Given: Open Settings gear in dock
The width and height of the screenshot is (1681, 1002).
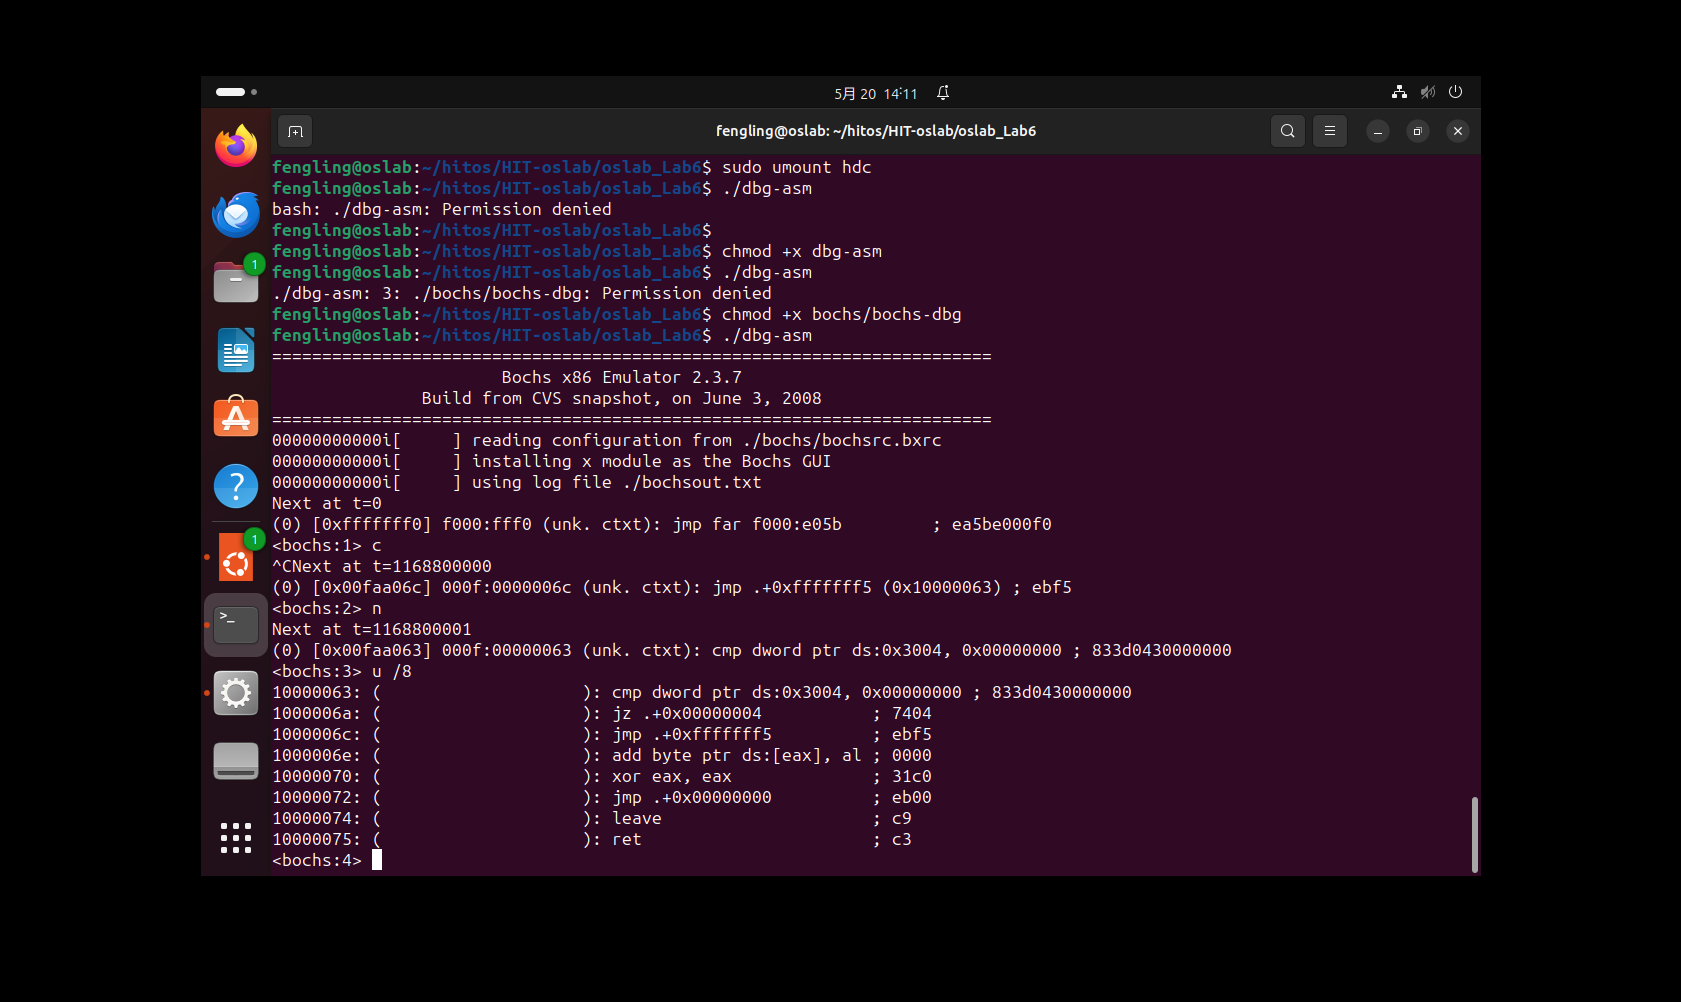Looking at the screenshot, I should coord(236,693).
